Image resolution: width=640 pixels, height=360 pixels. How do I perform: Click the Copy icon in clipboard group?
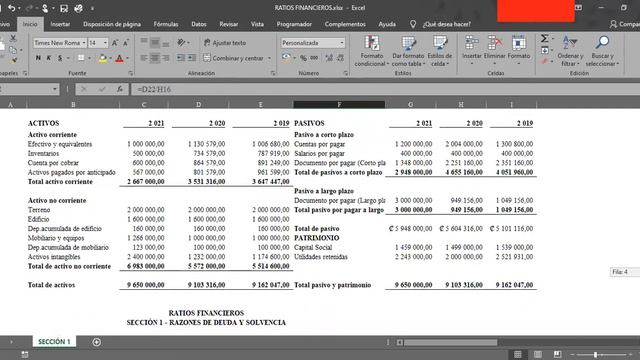[x=13, y=50]
